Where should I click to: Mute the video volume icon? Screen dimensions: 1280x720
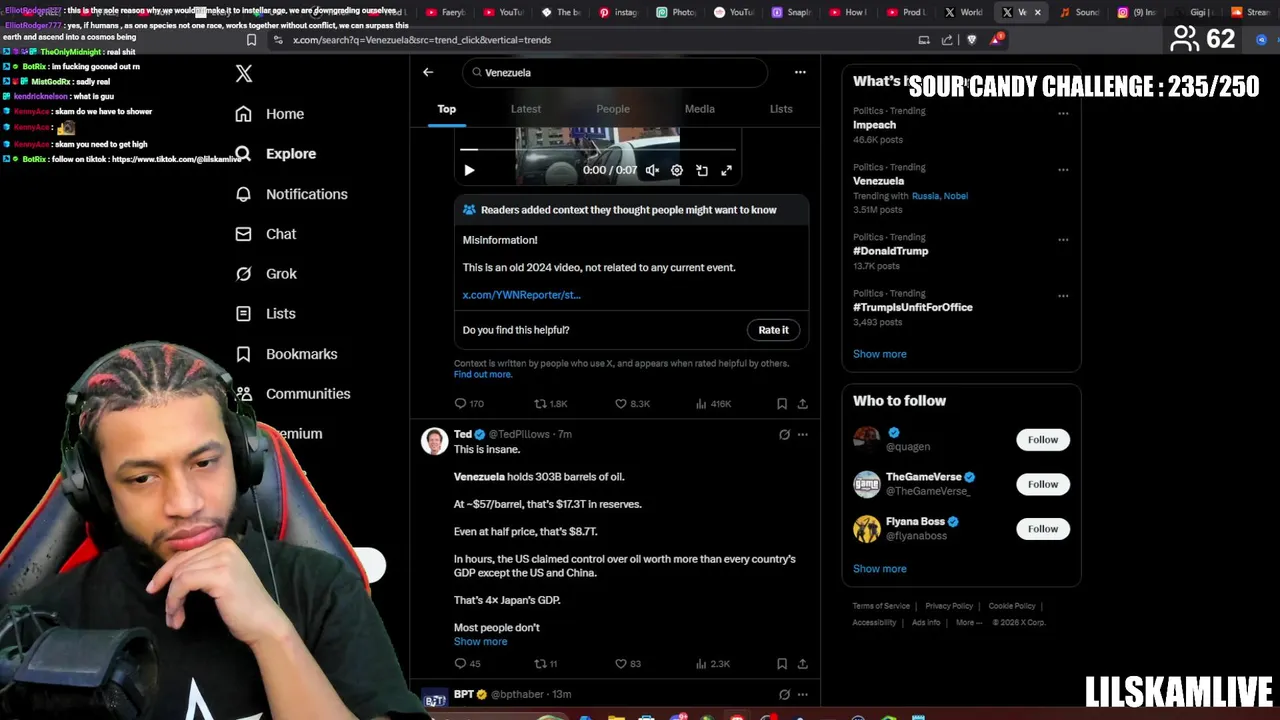point(652,170)
